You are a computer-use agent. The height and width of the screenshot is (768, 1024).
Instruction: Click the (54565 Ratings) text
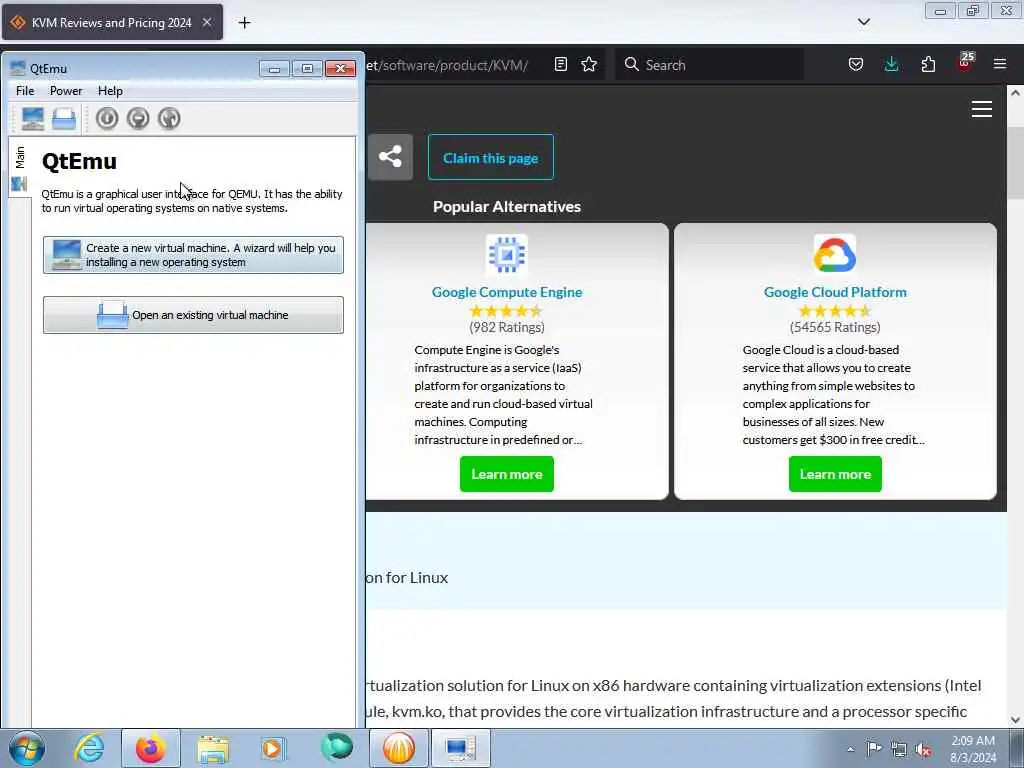click(835, 327)
